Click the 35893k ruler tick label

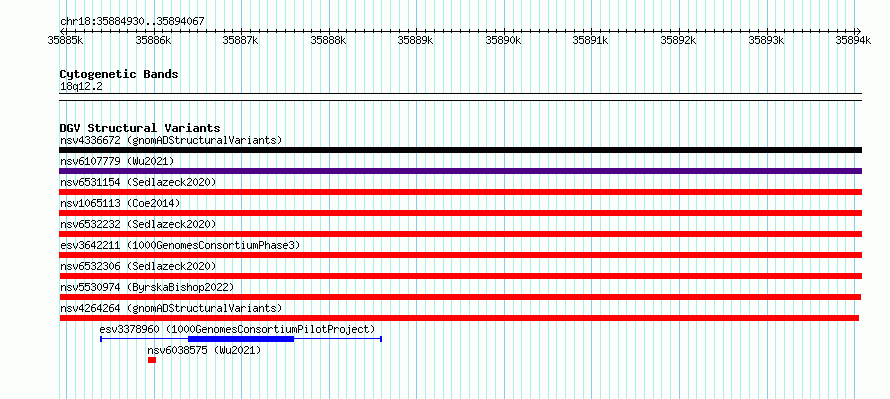tap(767, 40)
